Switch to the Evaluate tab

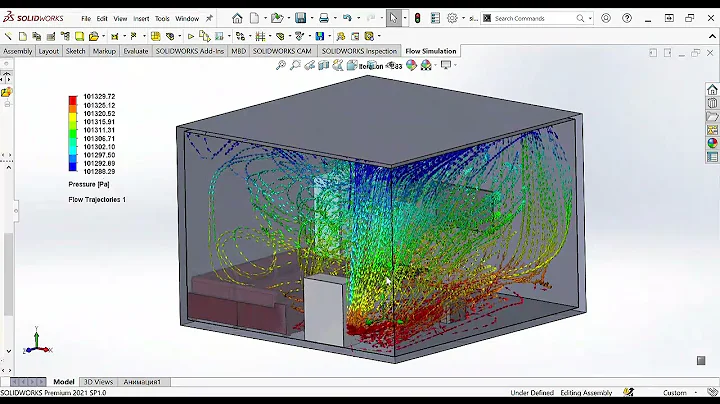point(136,51)
